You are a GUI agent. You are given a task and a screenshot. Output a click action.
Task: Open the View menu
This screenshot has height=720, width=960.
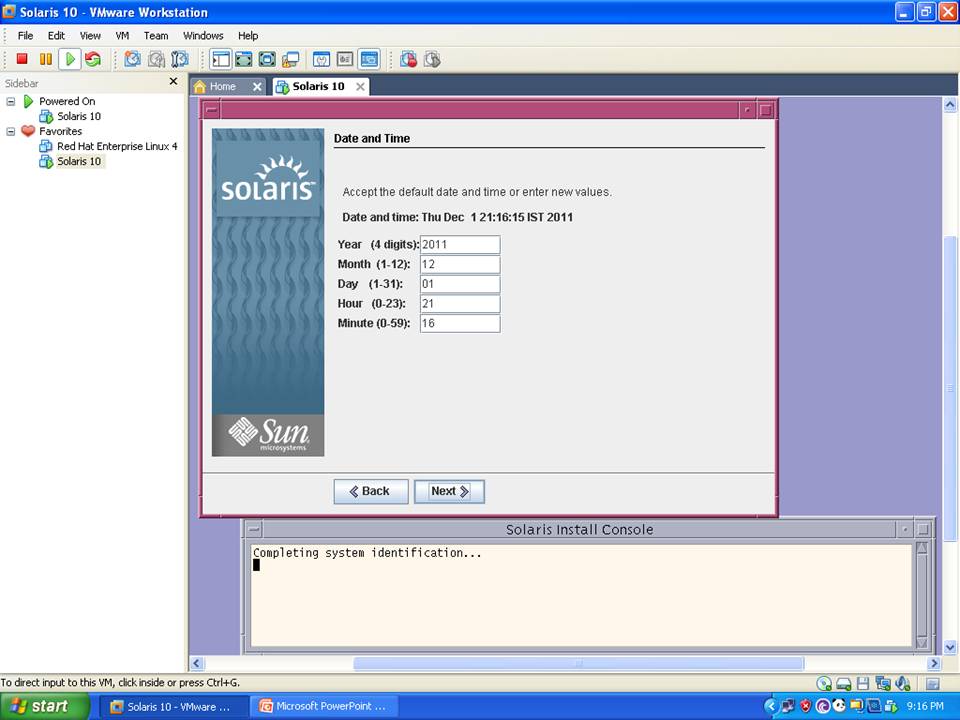[x=90, y=36]
